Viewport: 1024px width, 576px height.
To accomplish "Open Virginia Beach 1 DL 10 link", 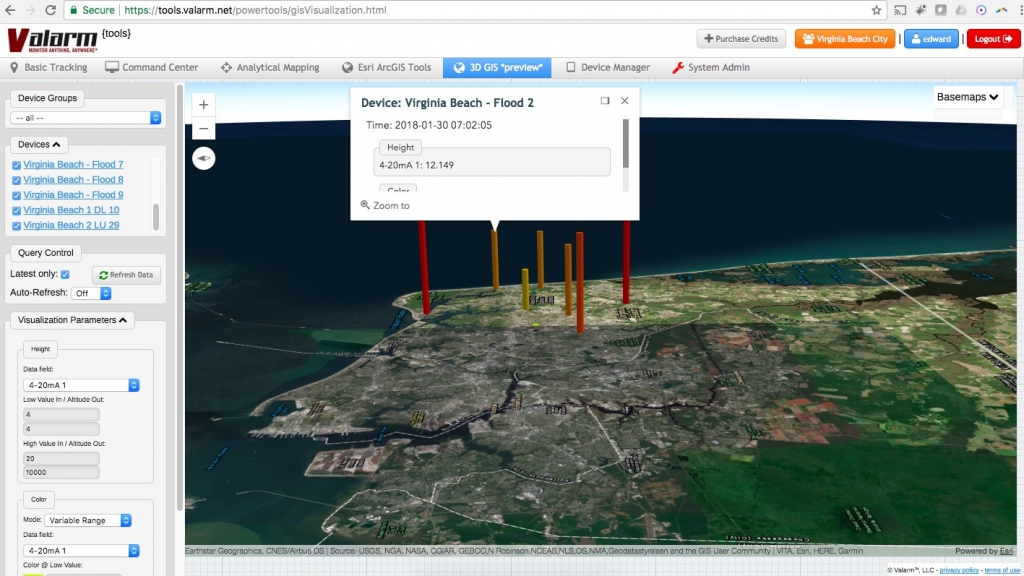I will coord(71,210).
